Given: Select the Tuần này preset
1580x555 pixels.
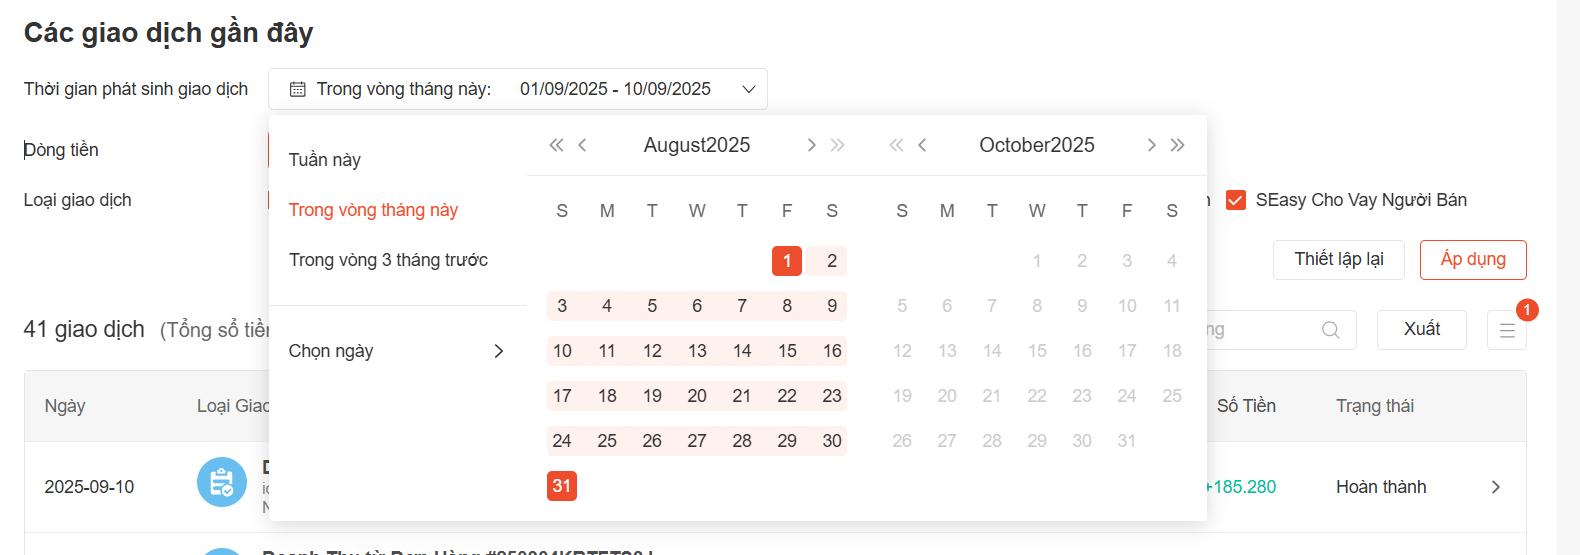Looking at the screenshot, I should [x=325, y=160].
